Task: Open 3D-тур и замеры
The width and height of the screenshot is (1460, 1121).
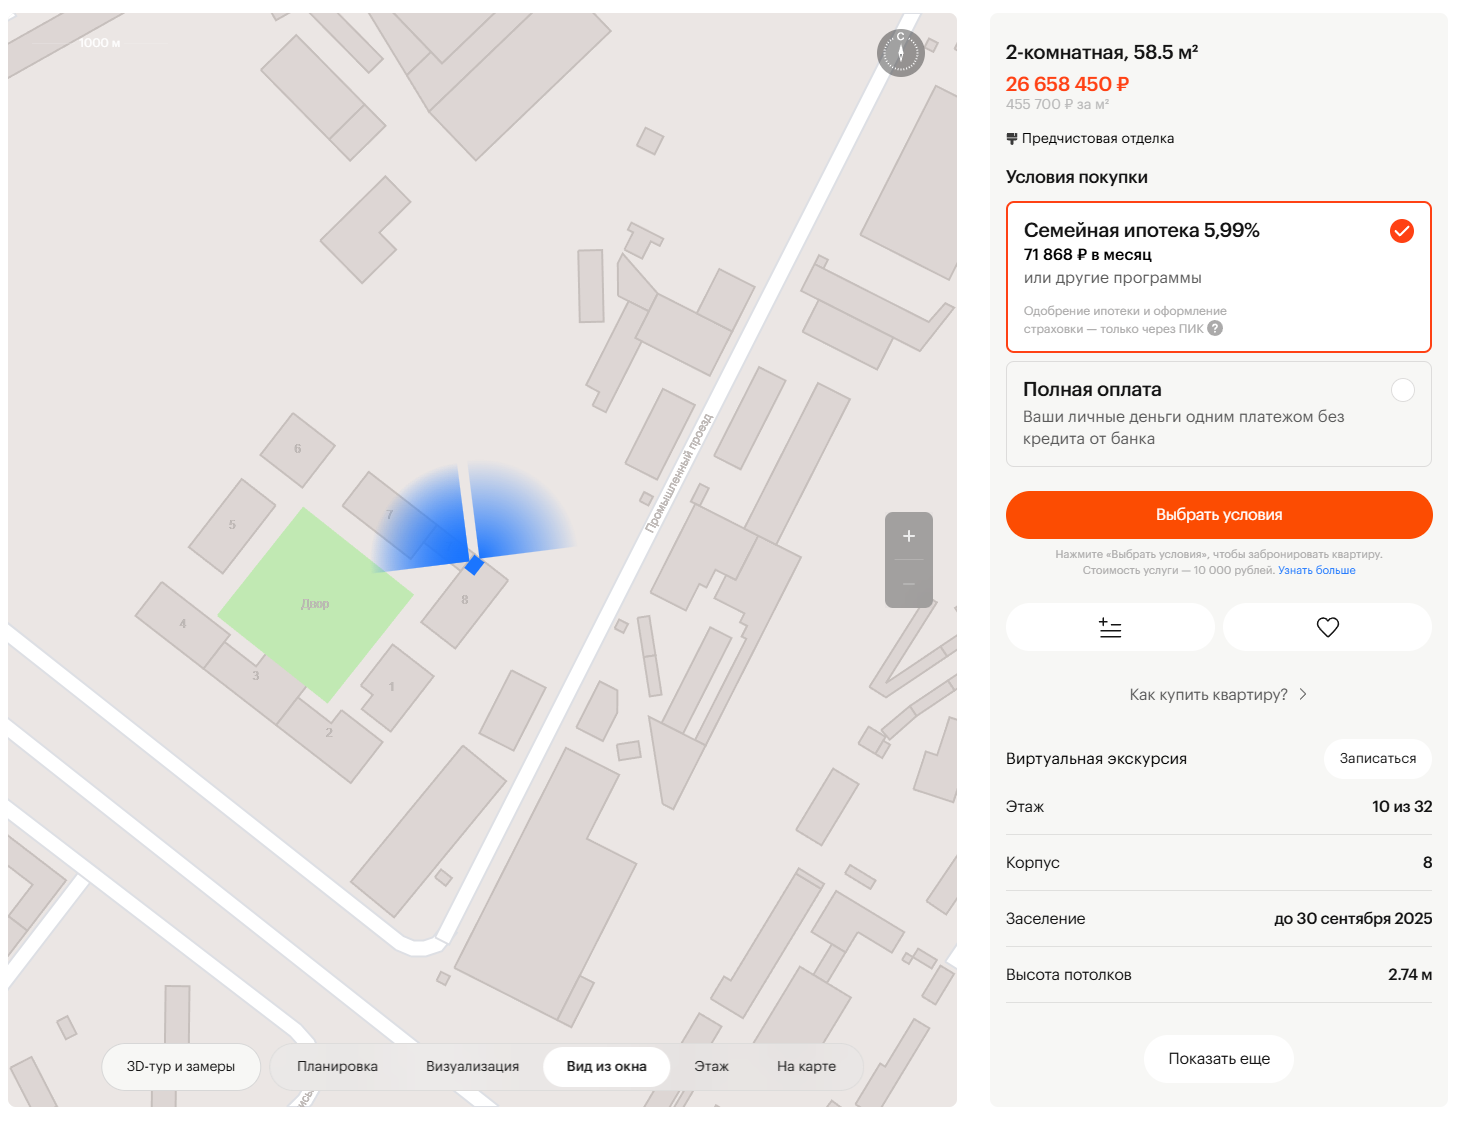Action: (x=181, y=1067)
